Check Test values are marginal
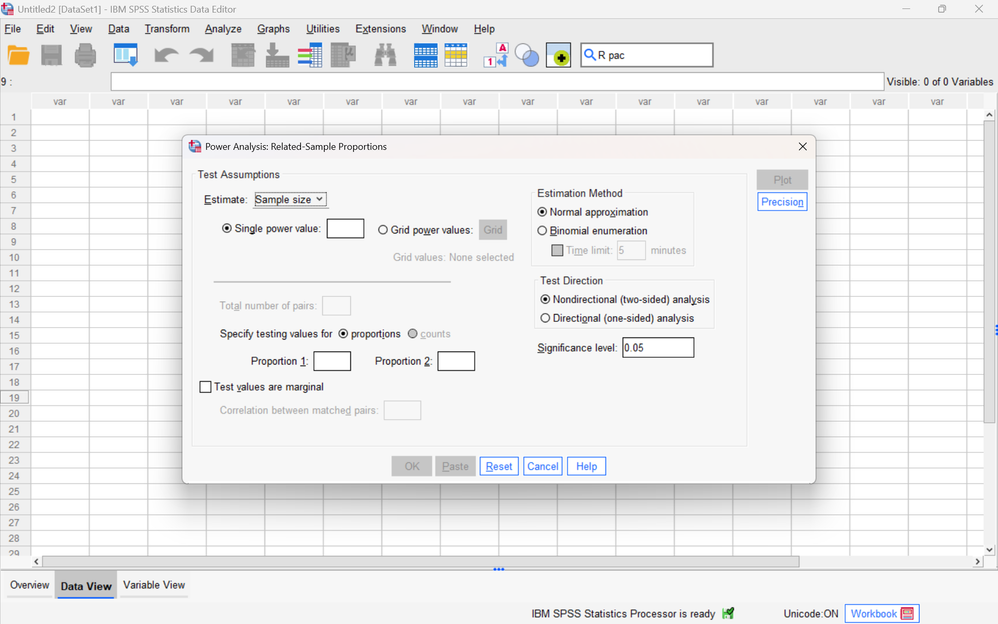998x624 pixels. click(205, 386)
